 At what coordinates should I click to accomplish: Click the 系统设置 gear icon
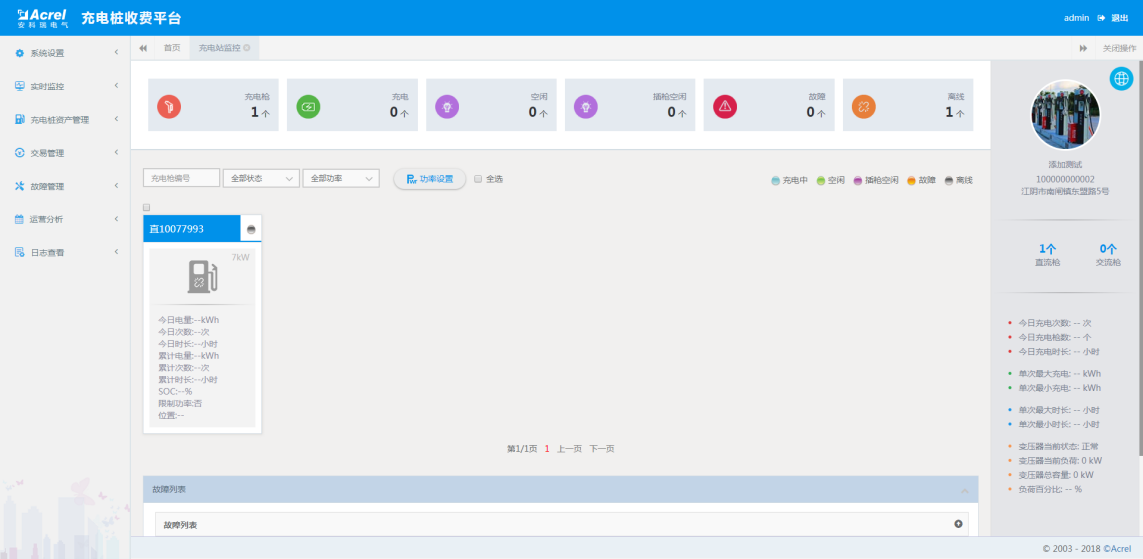click(20, 53)
